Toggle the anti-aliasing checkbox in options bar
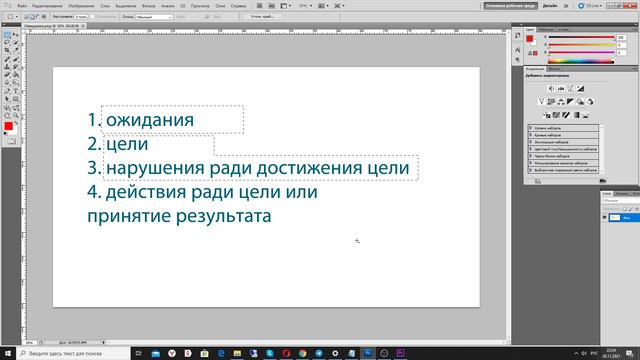The width and height of the screenshot is (640, 360). [x=93, y=17]
